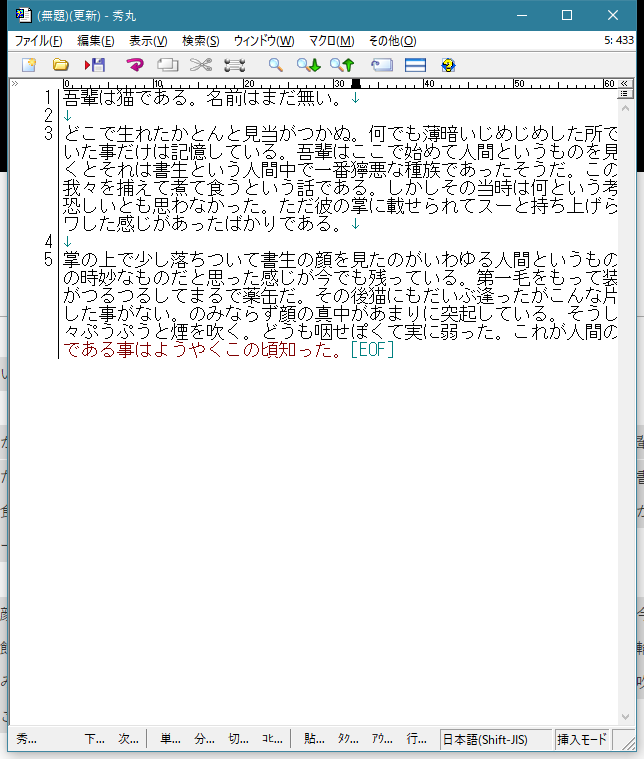Open the ウィンドウ(W) menu

pos(264,41)
